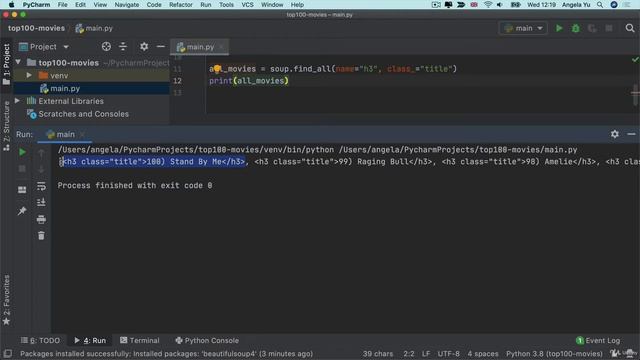640x360 pixels.
Task: Open the PyCharm application menu
Action: pos(36,5)
